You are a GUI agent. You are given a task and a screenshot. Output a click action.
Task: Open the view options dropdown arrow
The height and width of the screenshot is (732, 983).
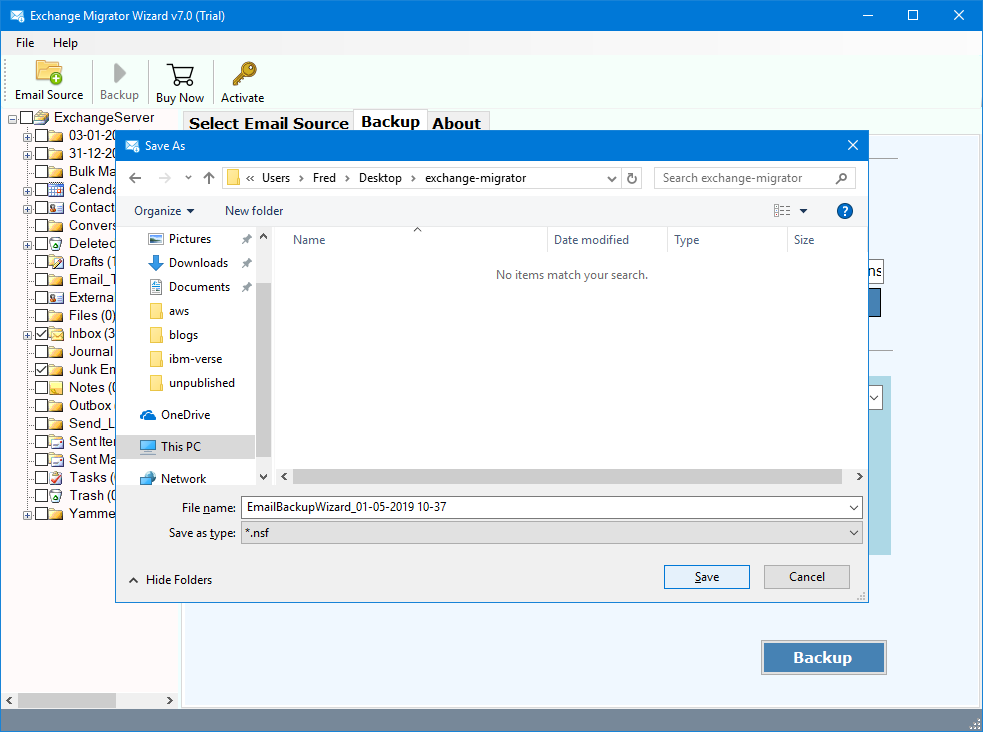pyautogui.click(x=803, y=211)
